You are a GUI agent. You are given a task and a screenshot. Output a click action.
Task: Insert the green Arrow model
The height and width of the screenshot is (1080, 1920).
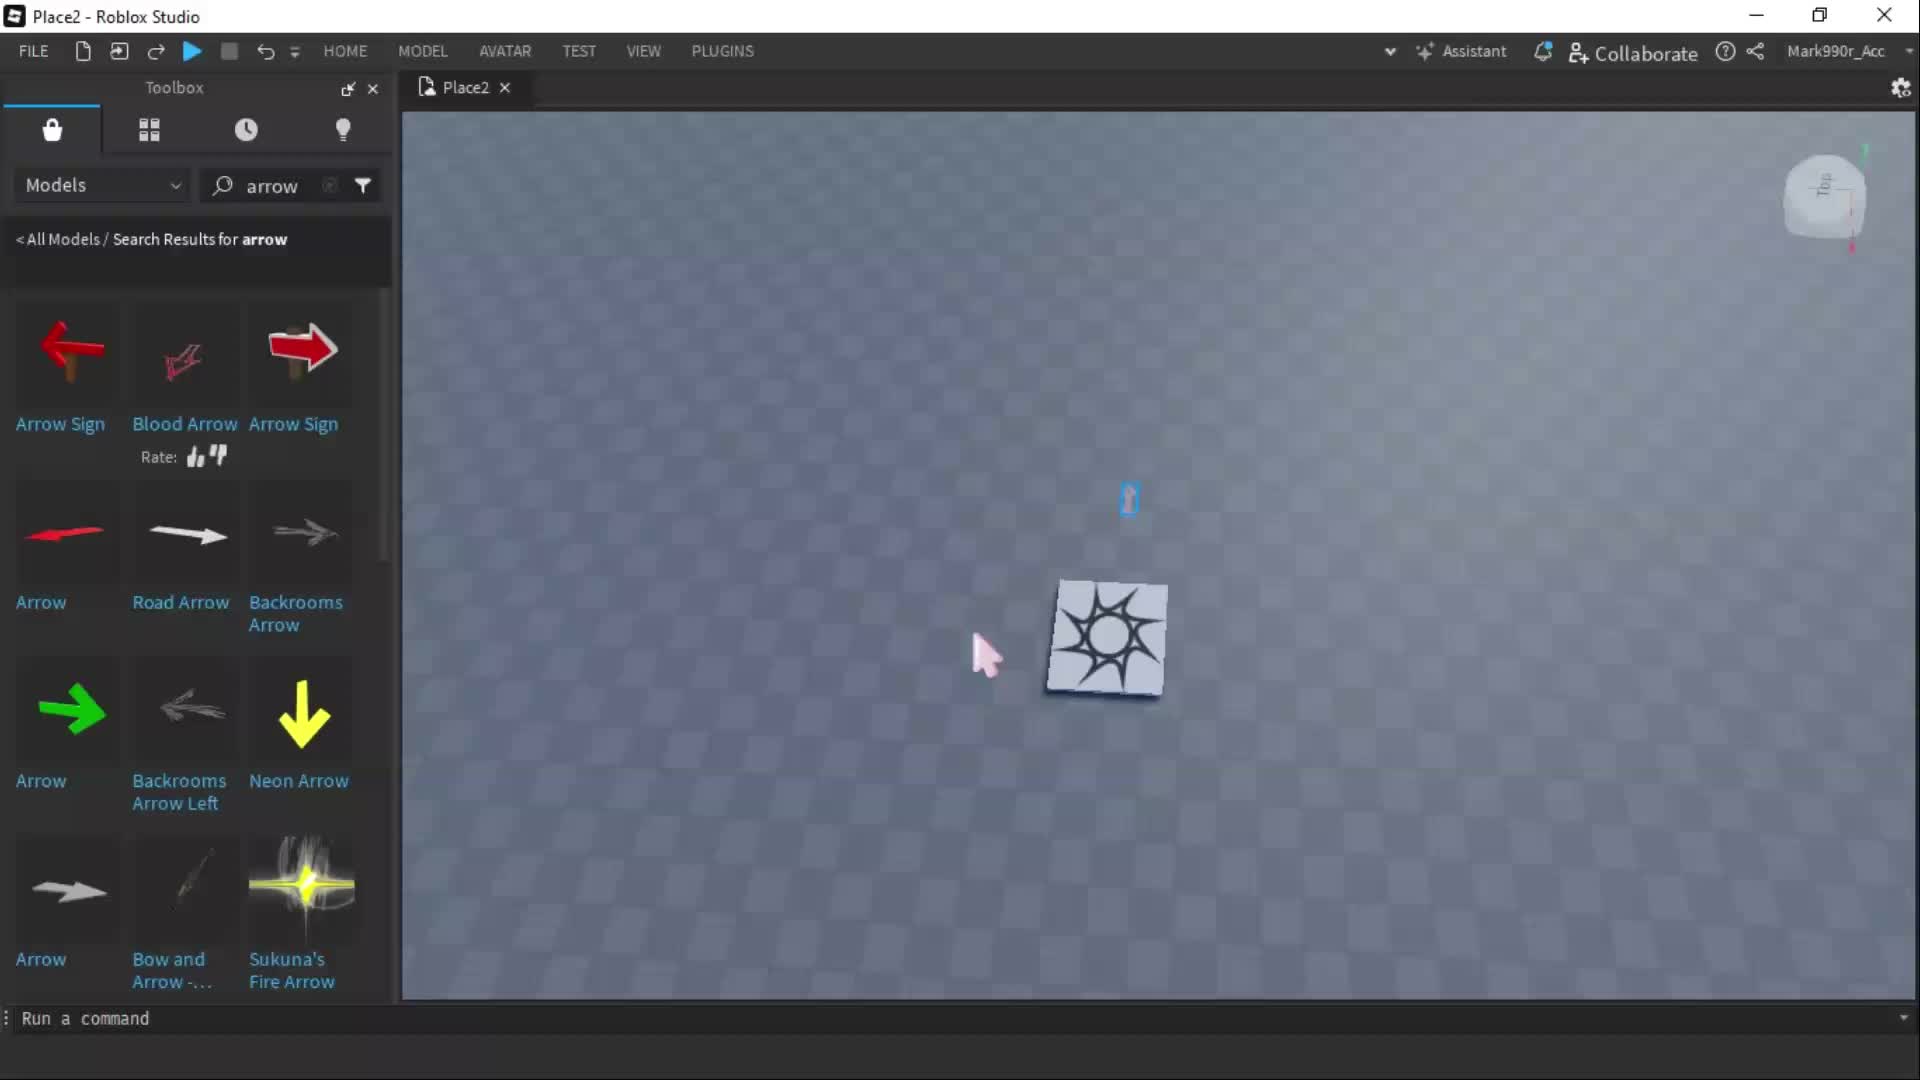tap(70, 711)
